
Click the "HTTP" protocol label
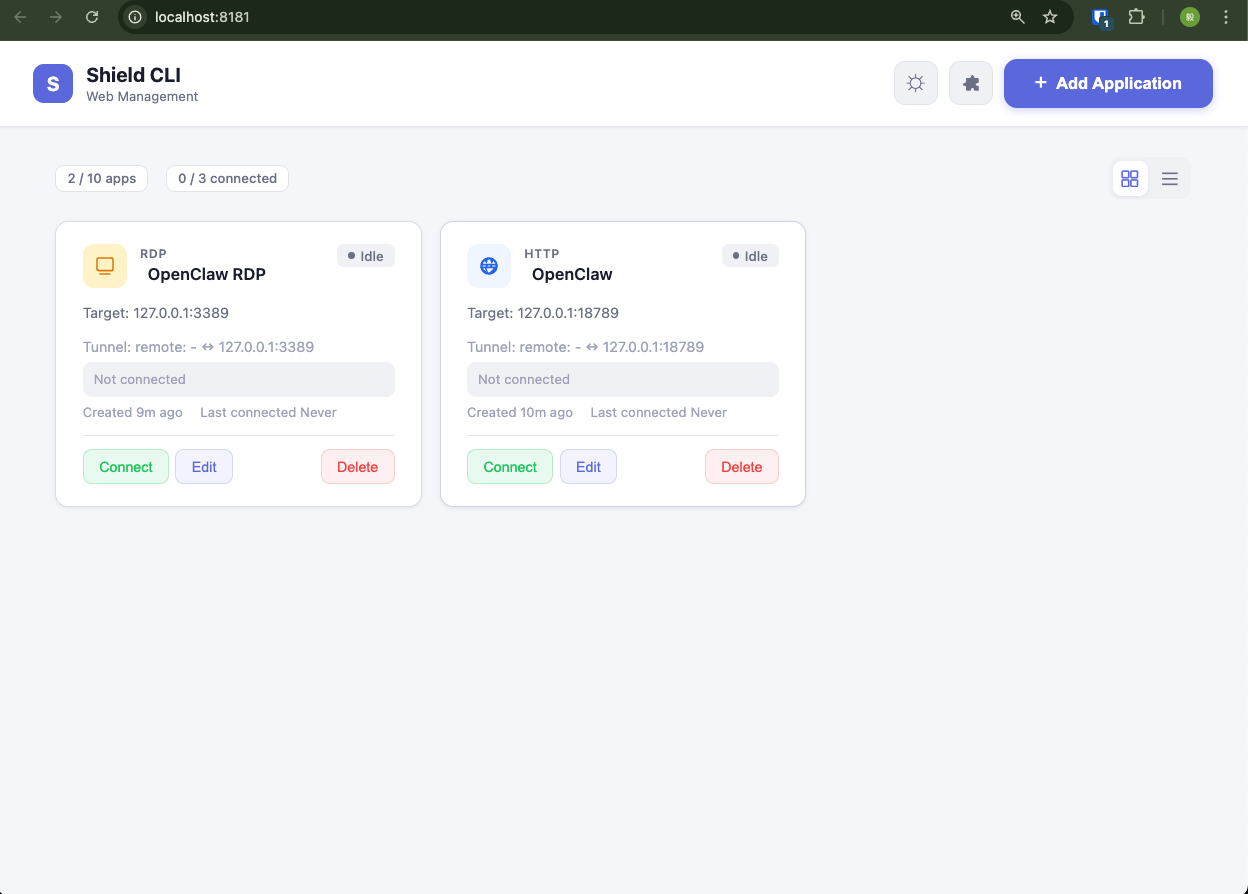pyautogui.click(x=542, y=254)
